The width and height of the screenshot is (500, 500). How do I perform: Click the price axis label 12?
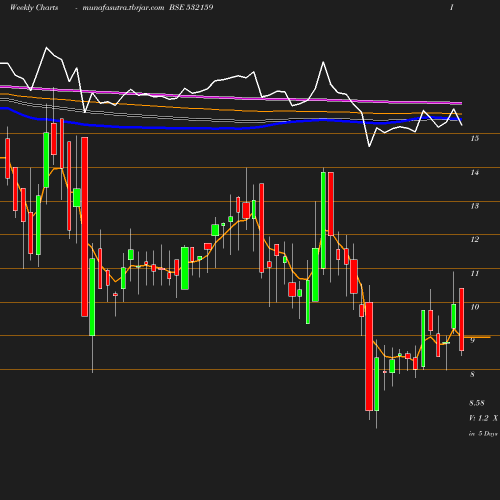475,239
